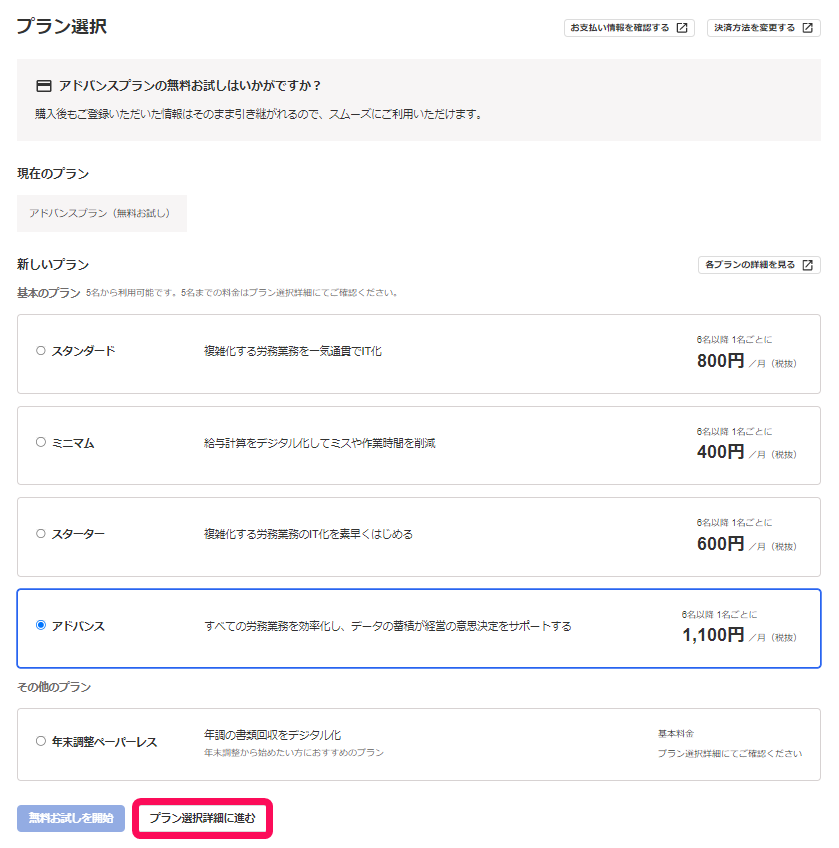Viewport: 839px width, 848px height.
Task: Select the アドバンス plan radio button
Action: tap(41, 625)
